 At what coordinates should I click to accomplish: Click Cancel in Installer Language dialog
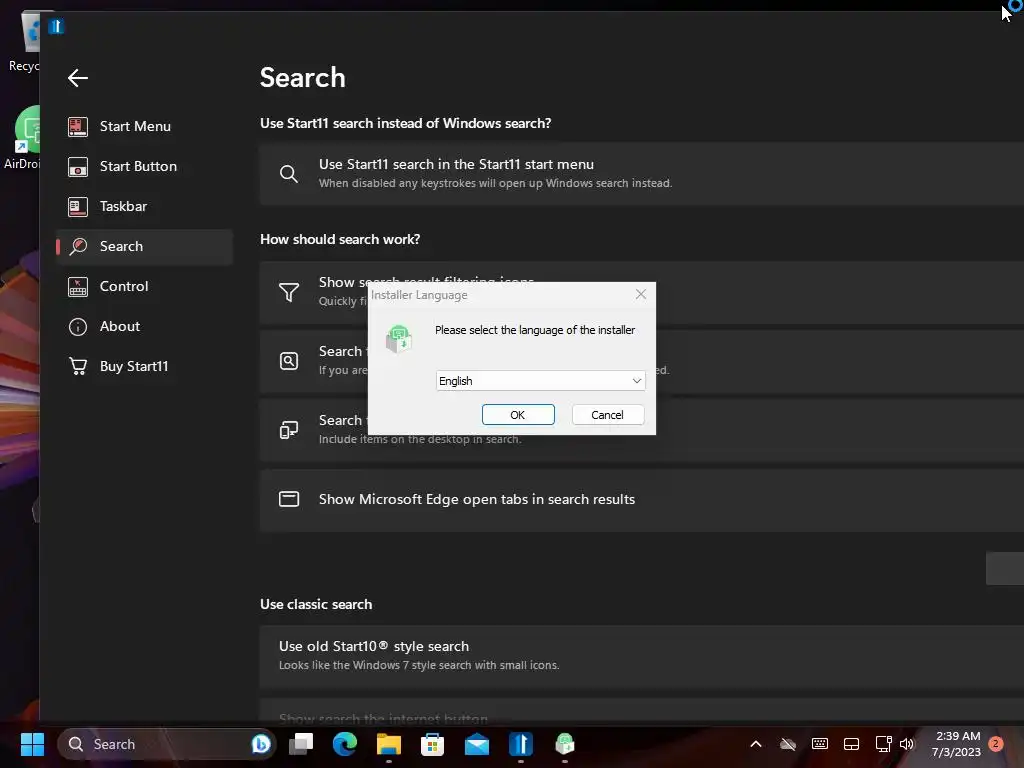coord(607,415)
